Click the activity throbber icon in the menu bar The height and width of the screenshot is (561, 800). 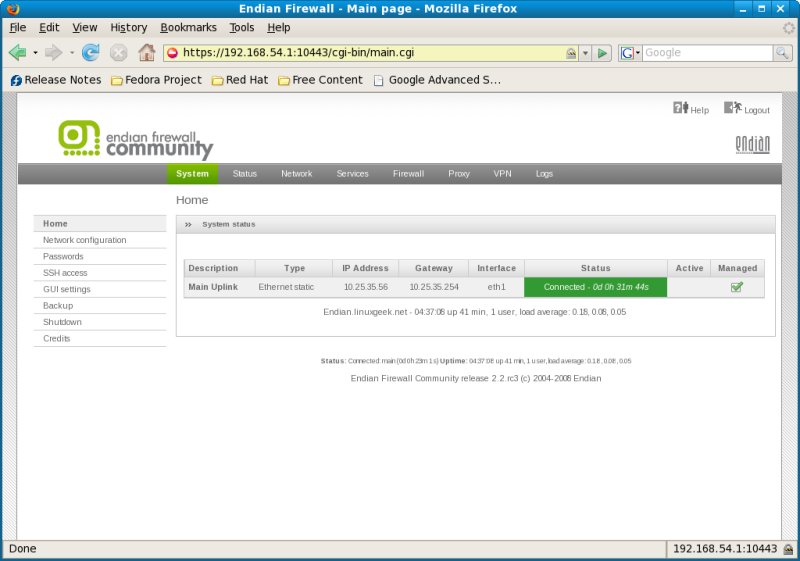point(789,28)
